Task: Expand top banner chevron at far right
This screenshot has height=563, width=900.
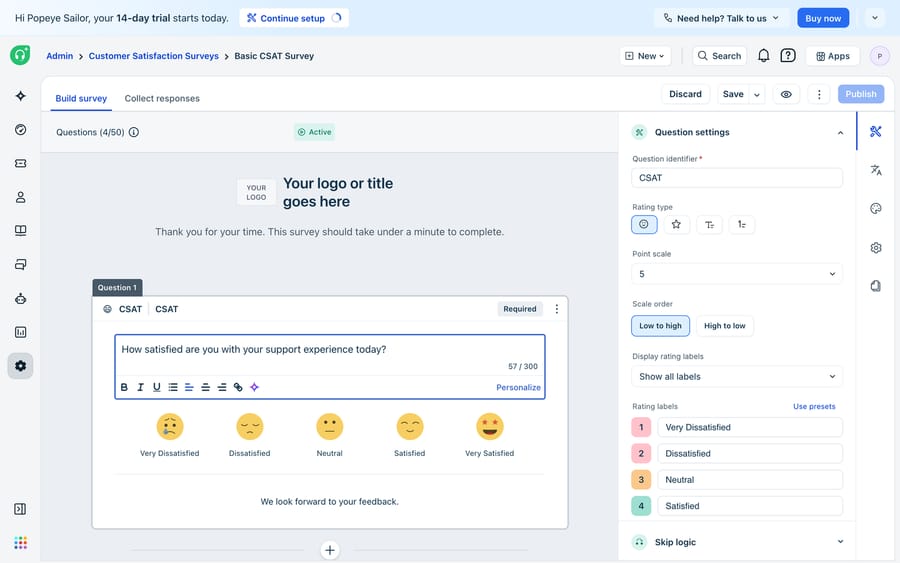Action: 875,18
